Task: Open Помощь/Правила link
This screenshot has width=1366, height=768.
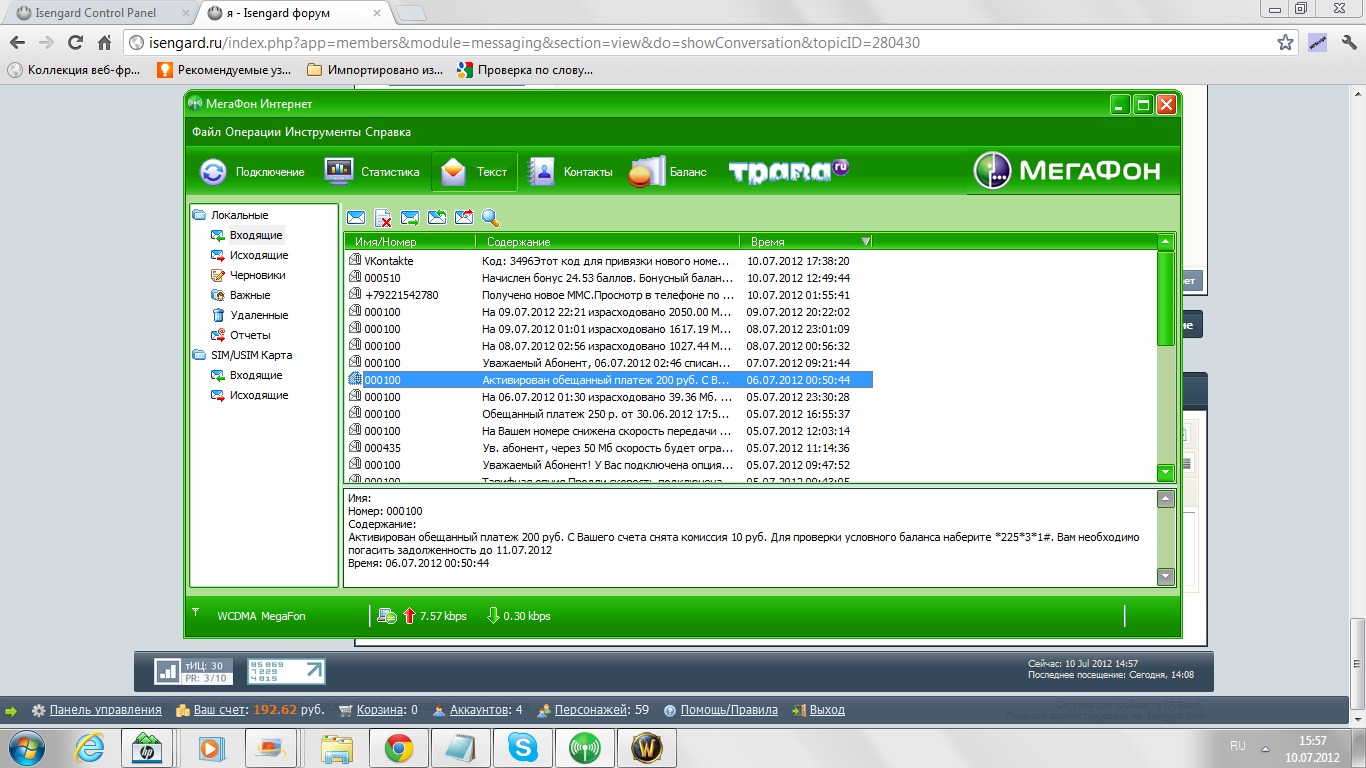Action: click(x=729, y=710)
